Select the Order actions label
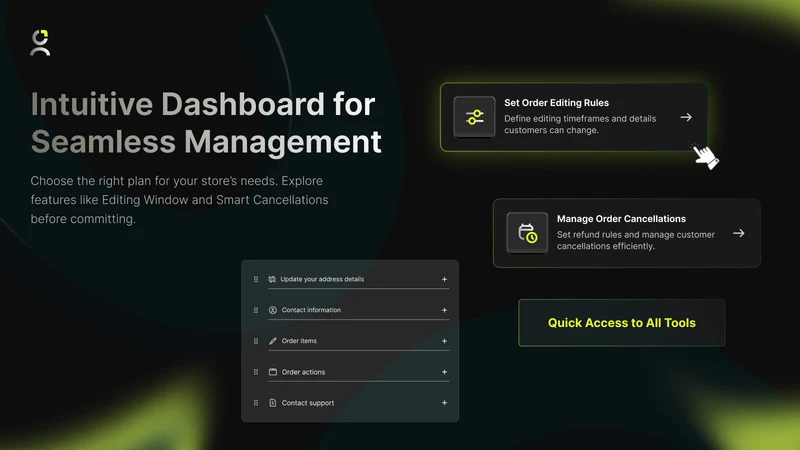Viewport: 800px width, 450px height. pyautogui.click(x=303, y=372)
